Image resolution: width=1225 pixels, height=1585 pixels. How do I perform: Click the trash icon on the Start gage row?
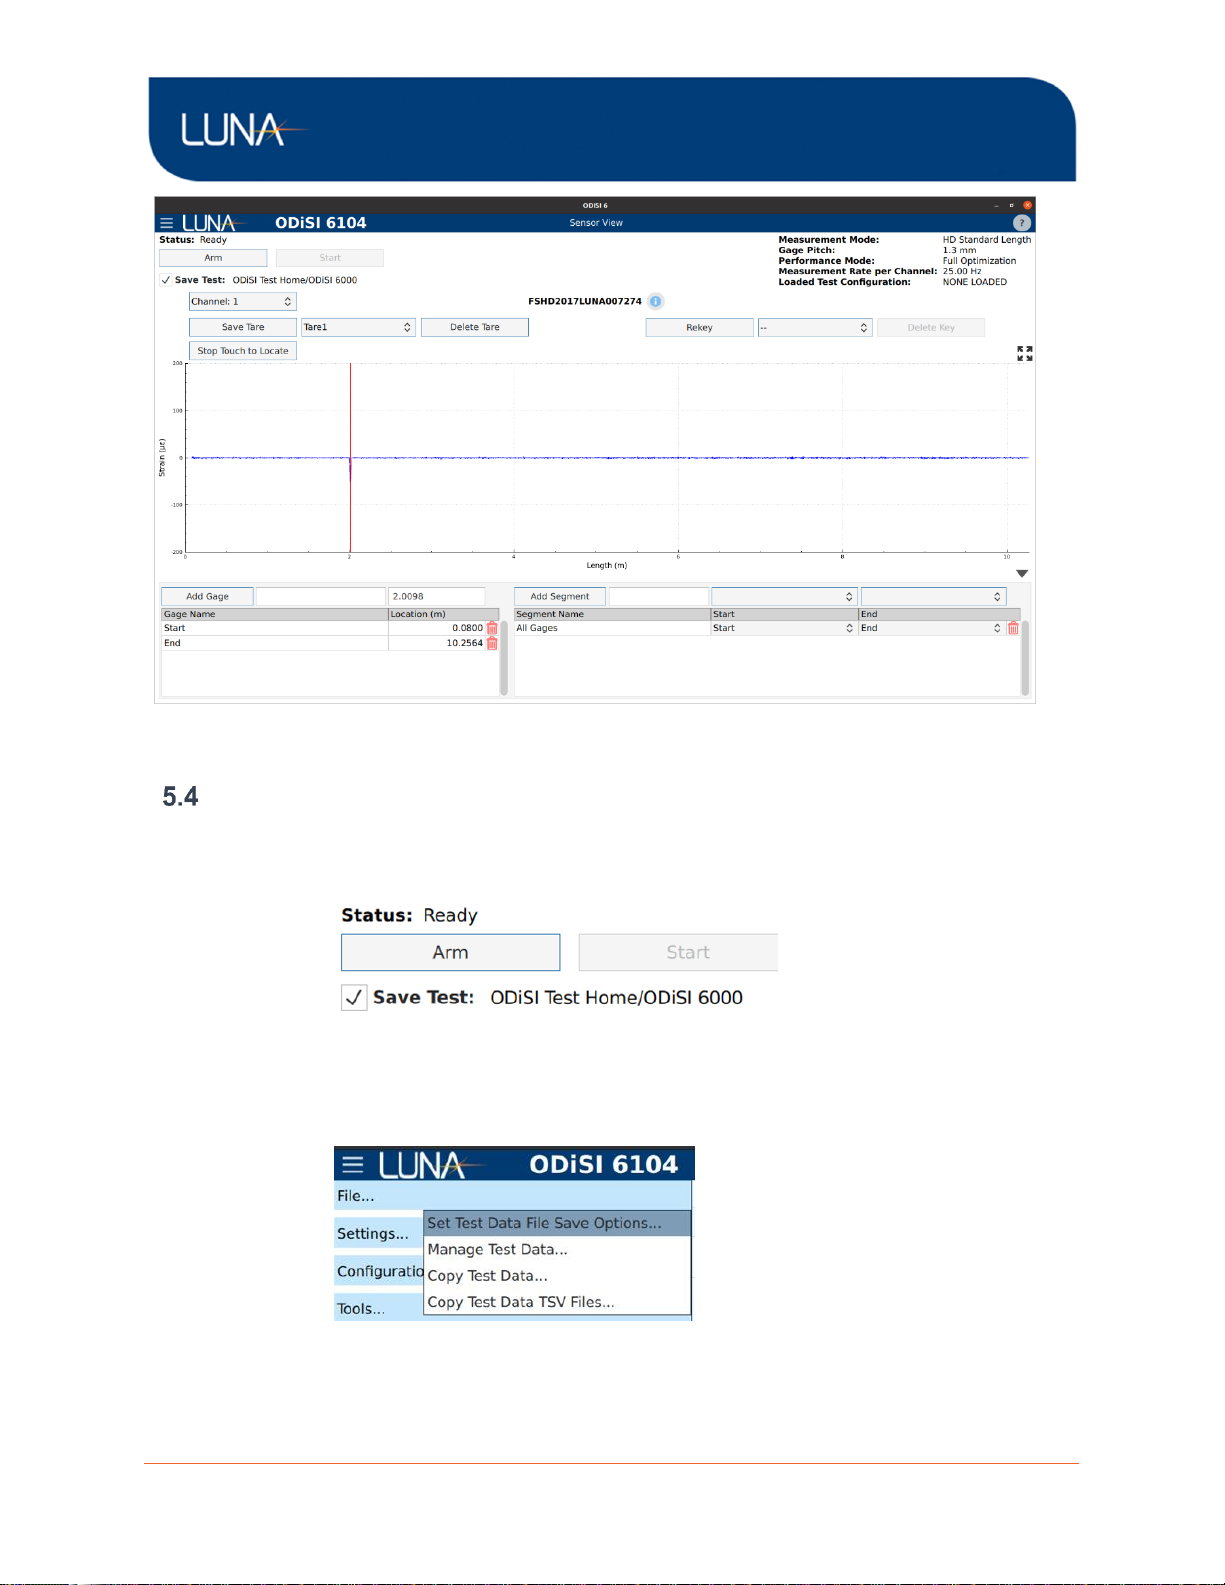point(492,628)
